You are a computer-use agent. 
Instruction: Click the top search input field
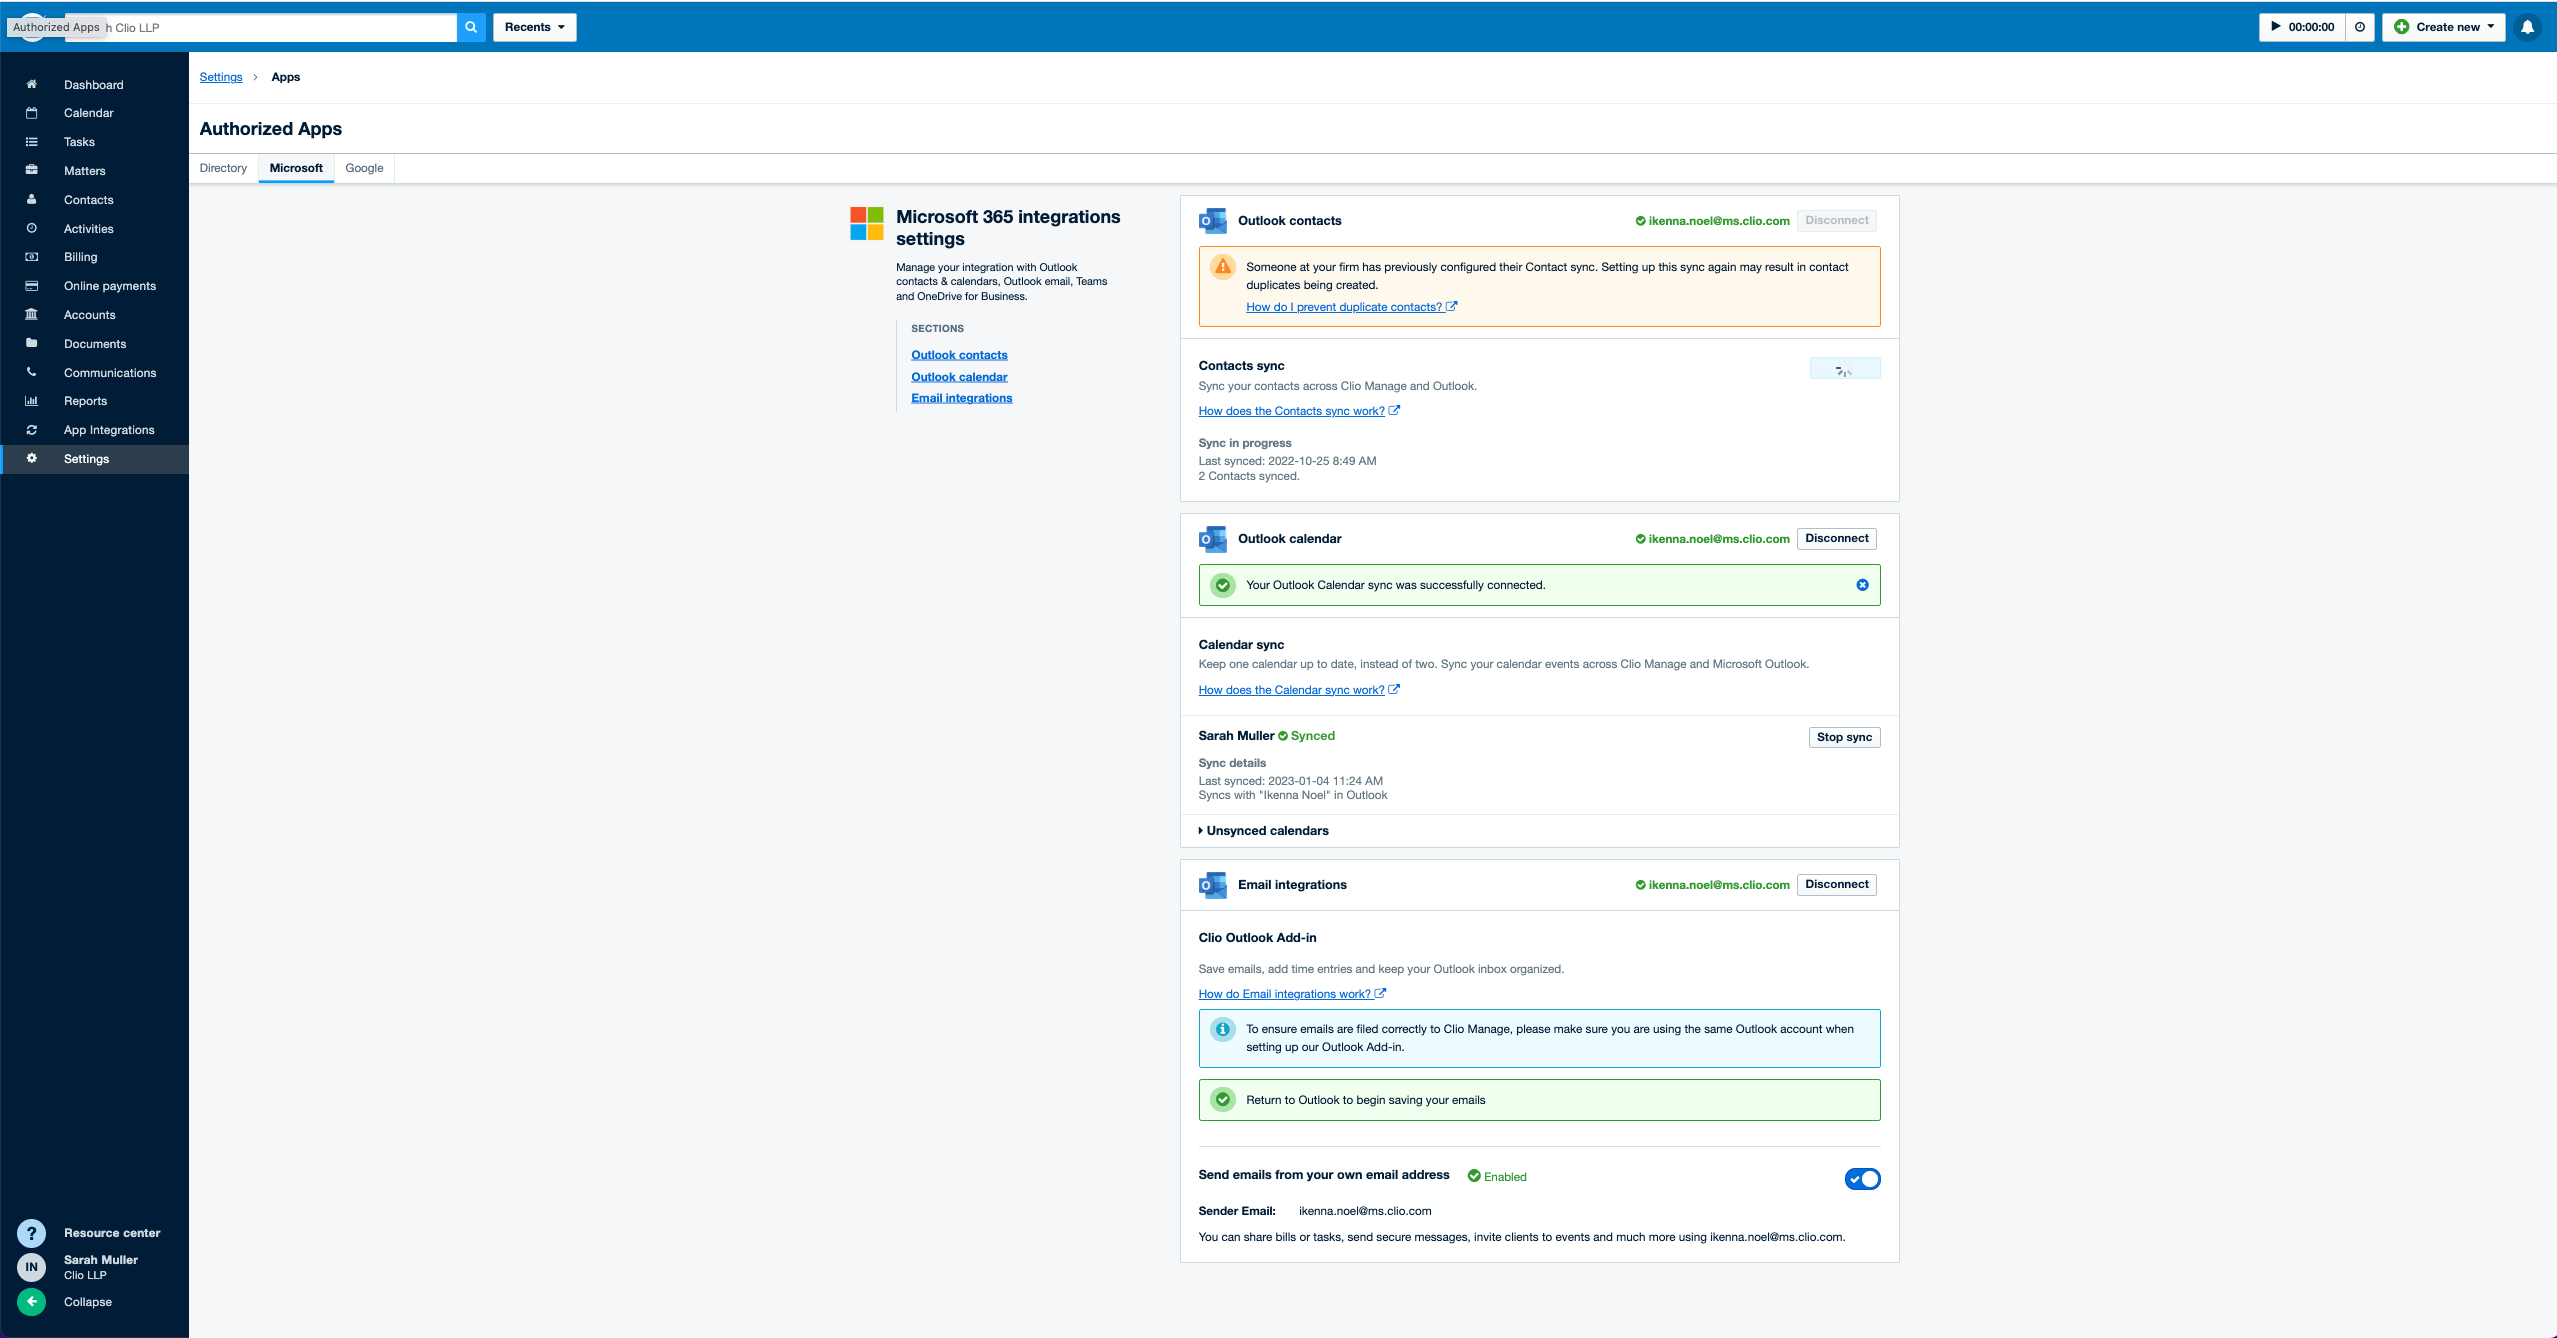(280, 27)
